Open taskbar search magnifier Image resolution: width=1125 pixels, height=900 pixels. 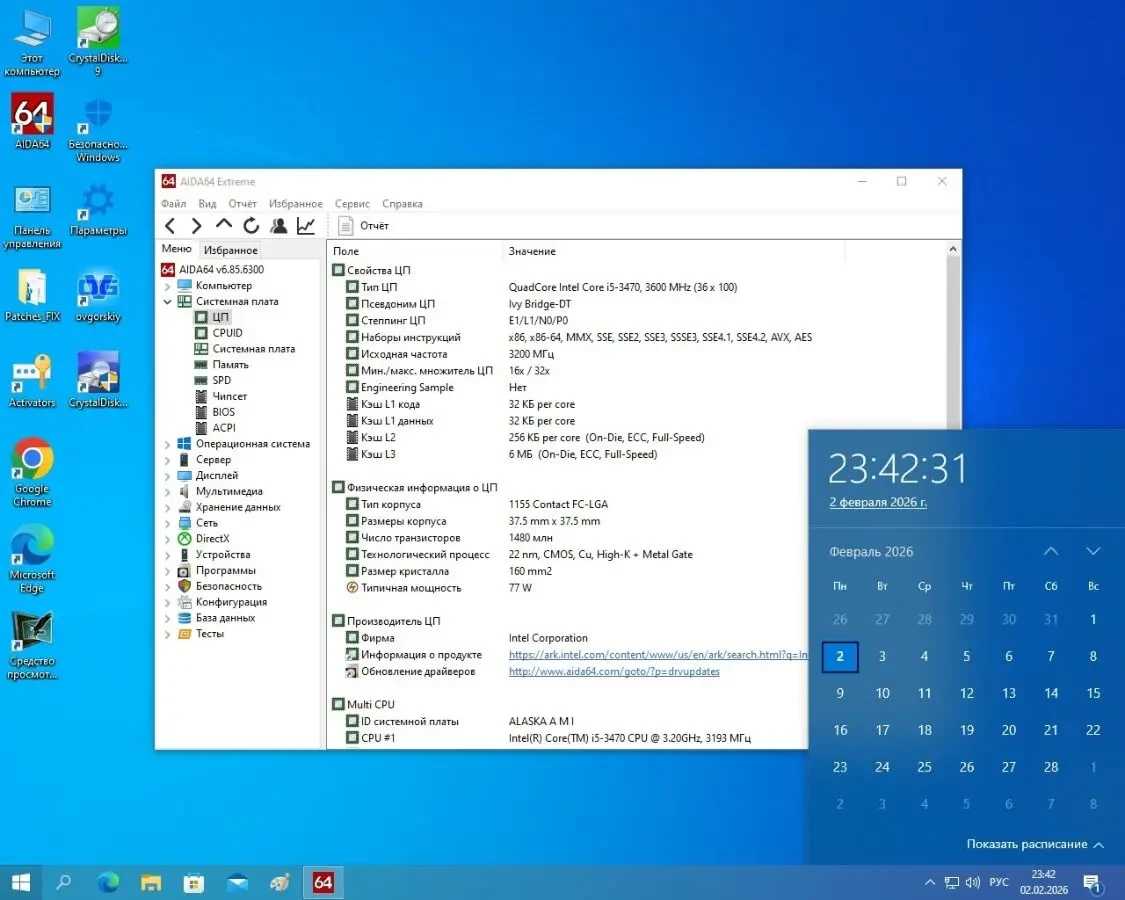(x=64, y=882)
